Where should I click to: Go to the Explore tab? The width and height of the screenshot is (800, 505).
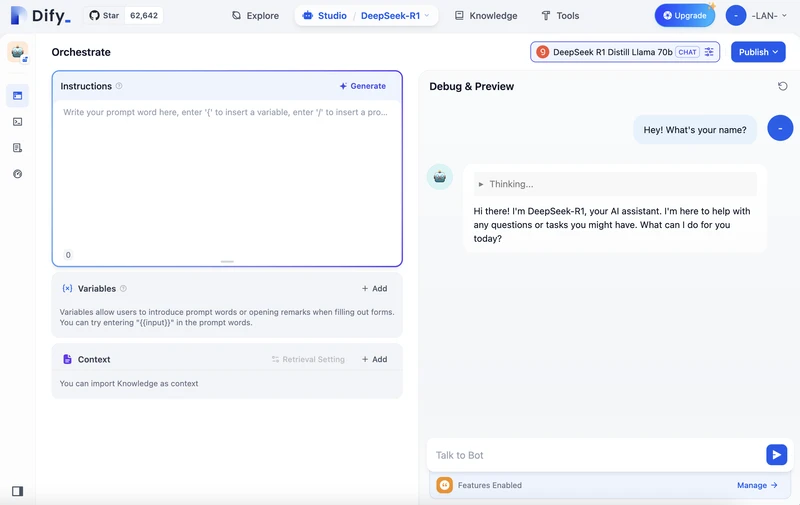255,16
